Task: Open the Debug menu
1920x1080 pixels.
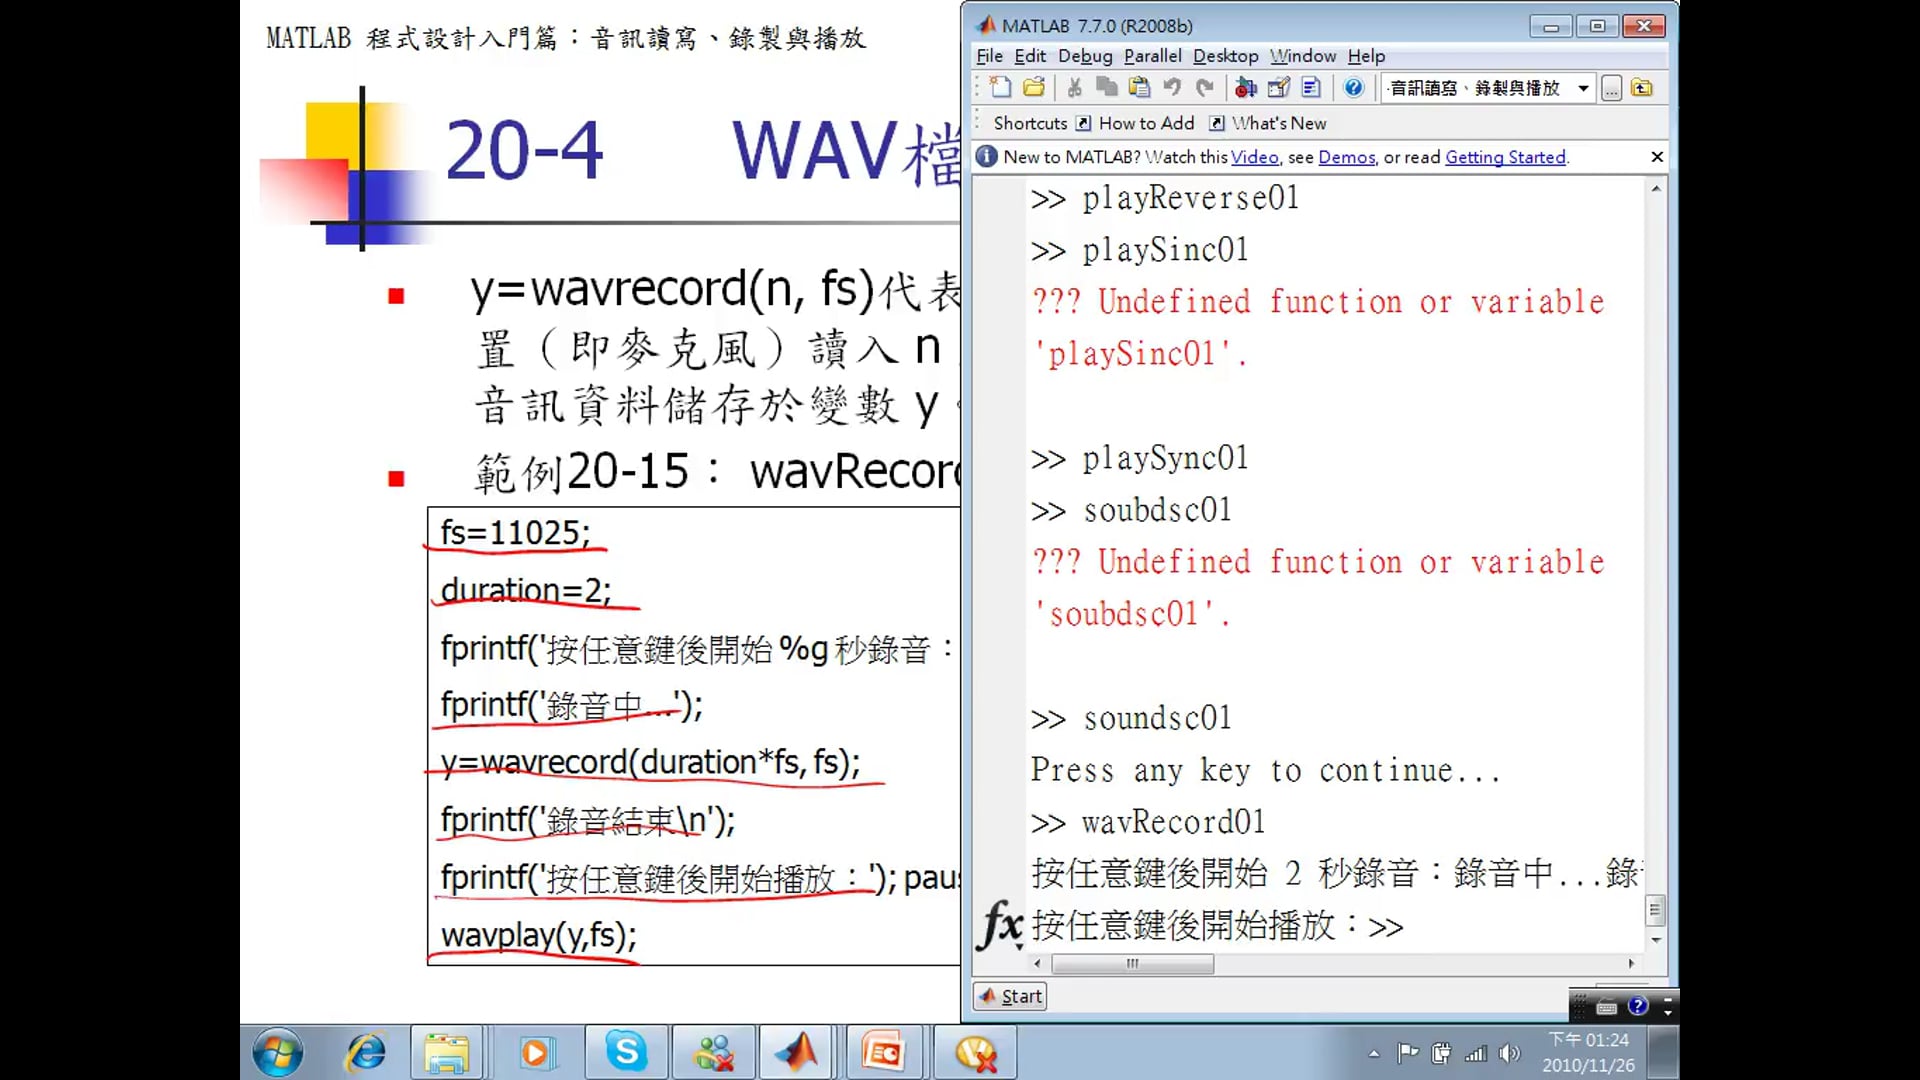Action: [x=1085, y=56]
